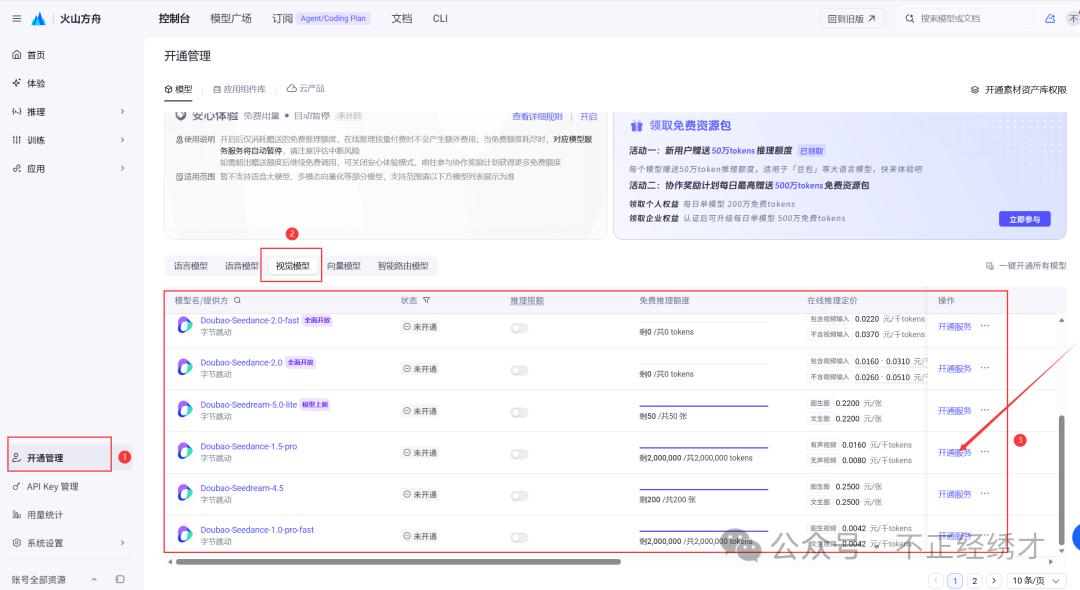1080x590 pixels.
Task: Go to page 2 of the table
Action: [975, 581]
